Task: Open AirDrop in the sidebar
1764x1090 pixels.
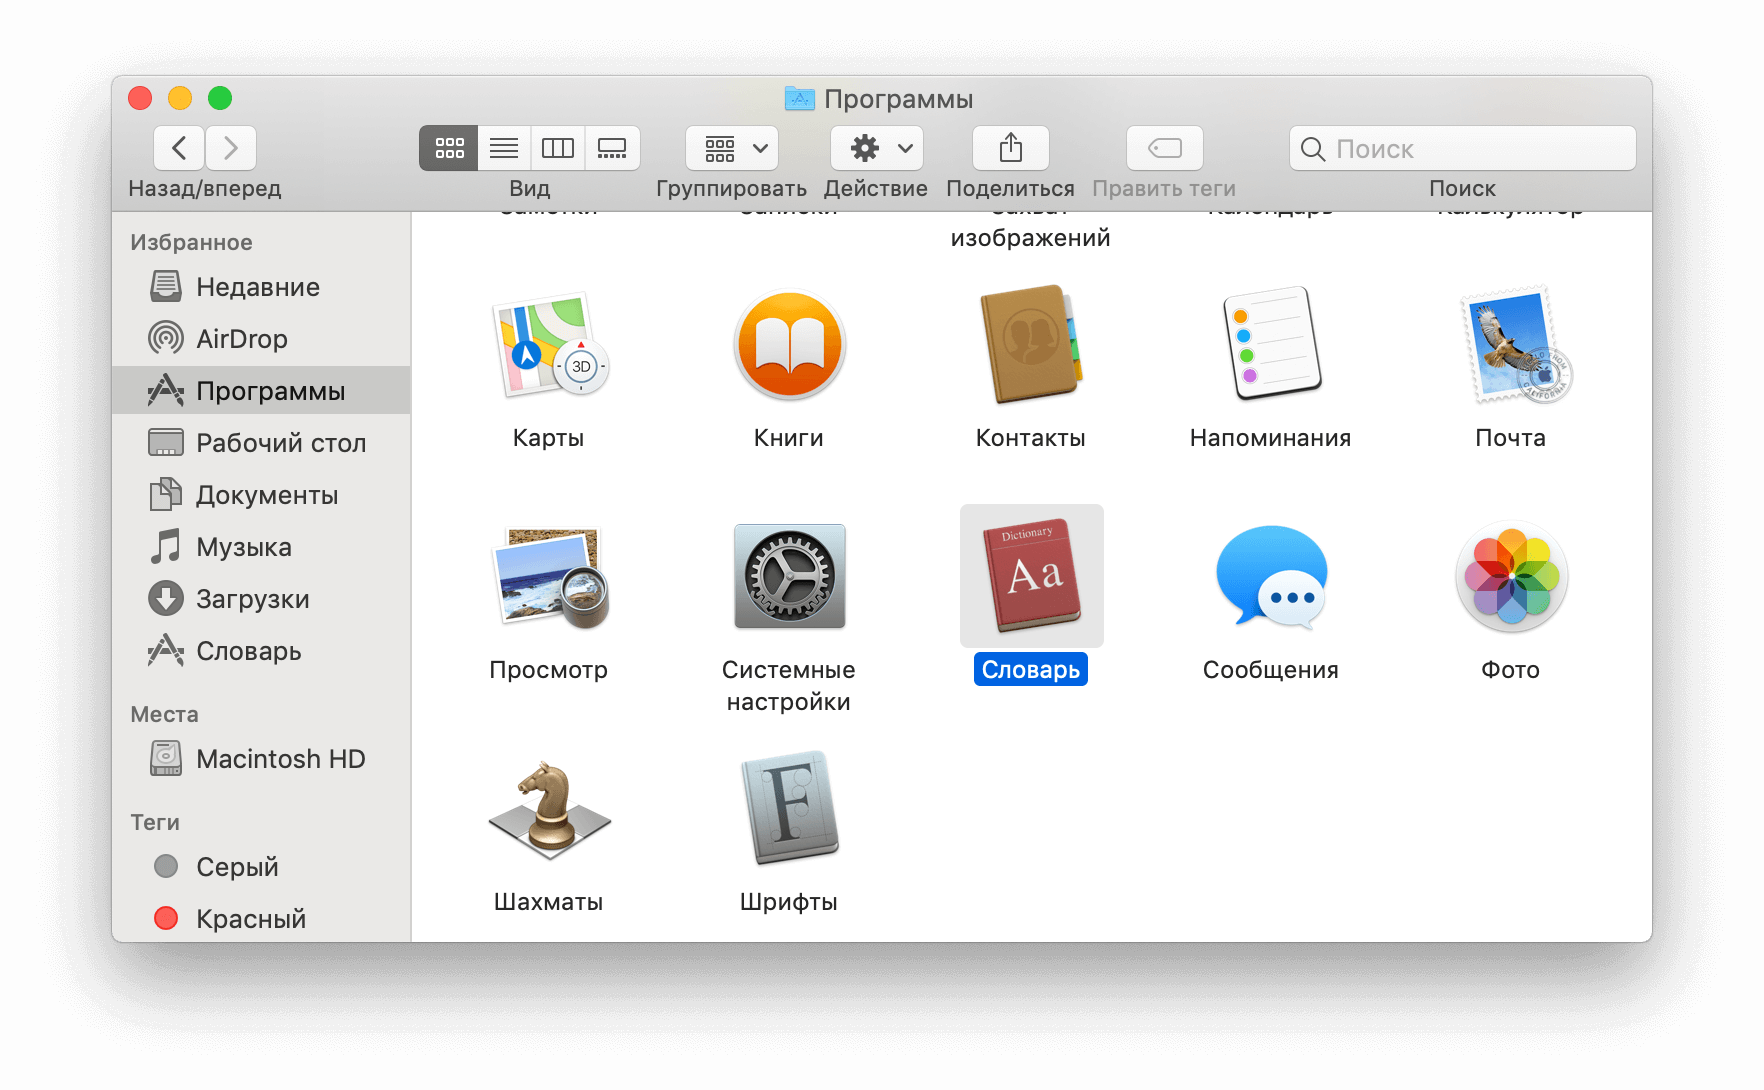Action: pyautogui.click(x=261, y=339)
